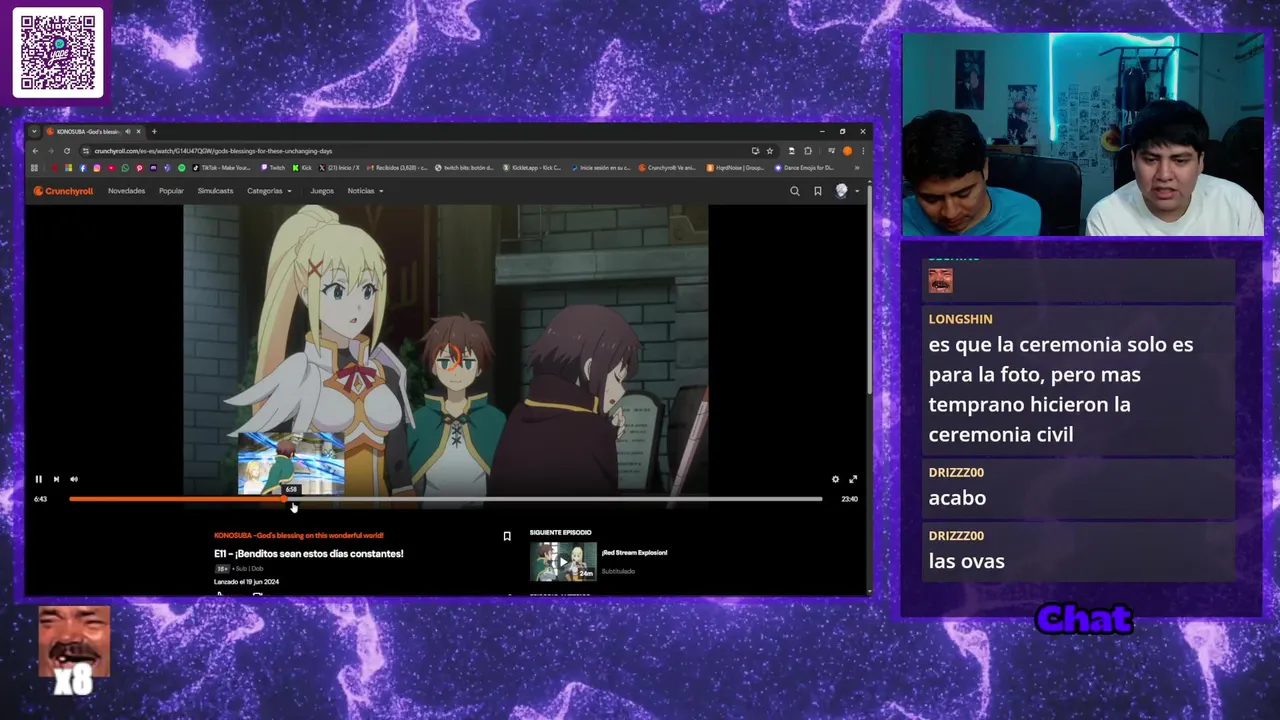
Task: Open the tab search dropdown arrow
Action: pyautogui.click(x=34, y=131)
